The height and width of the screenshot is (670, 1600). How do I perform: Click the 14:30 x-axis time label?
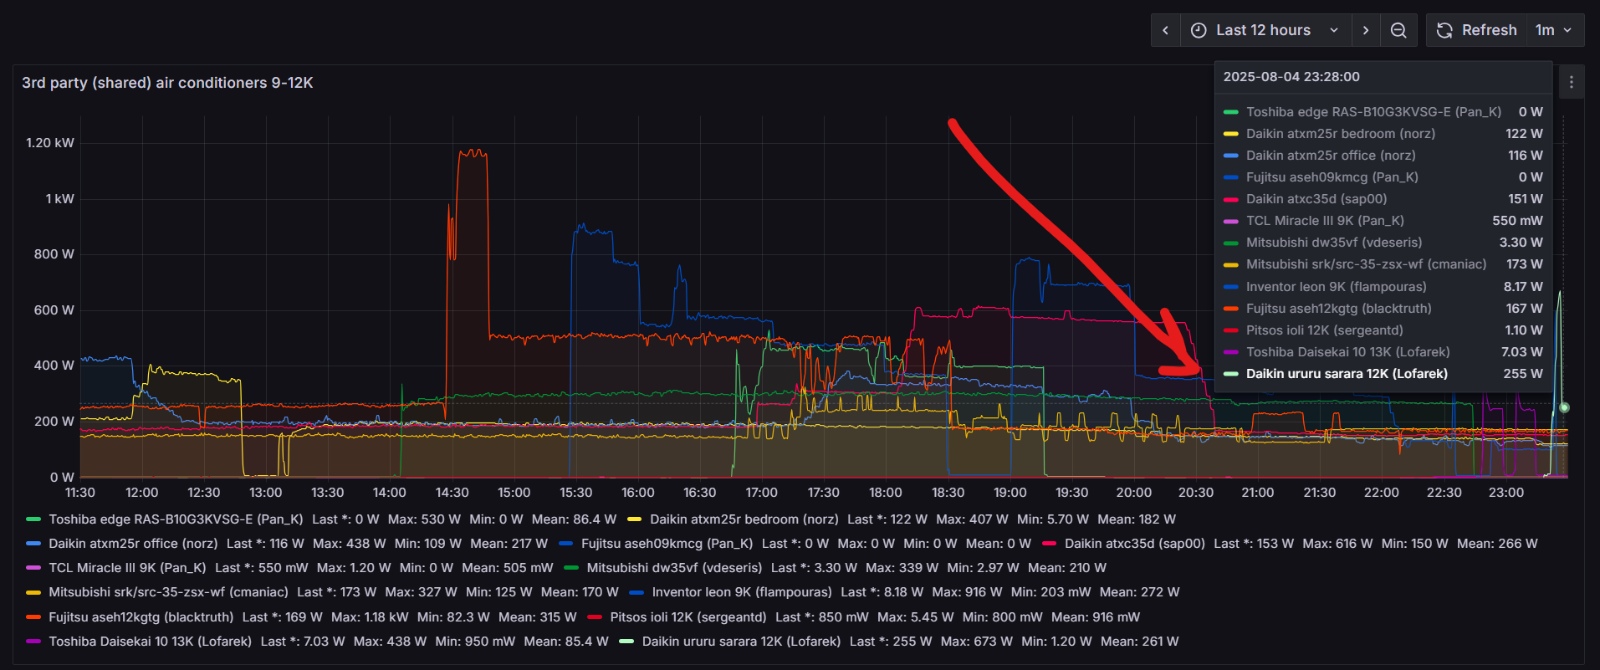(452, 492)
